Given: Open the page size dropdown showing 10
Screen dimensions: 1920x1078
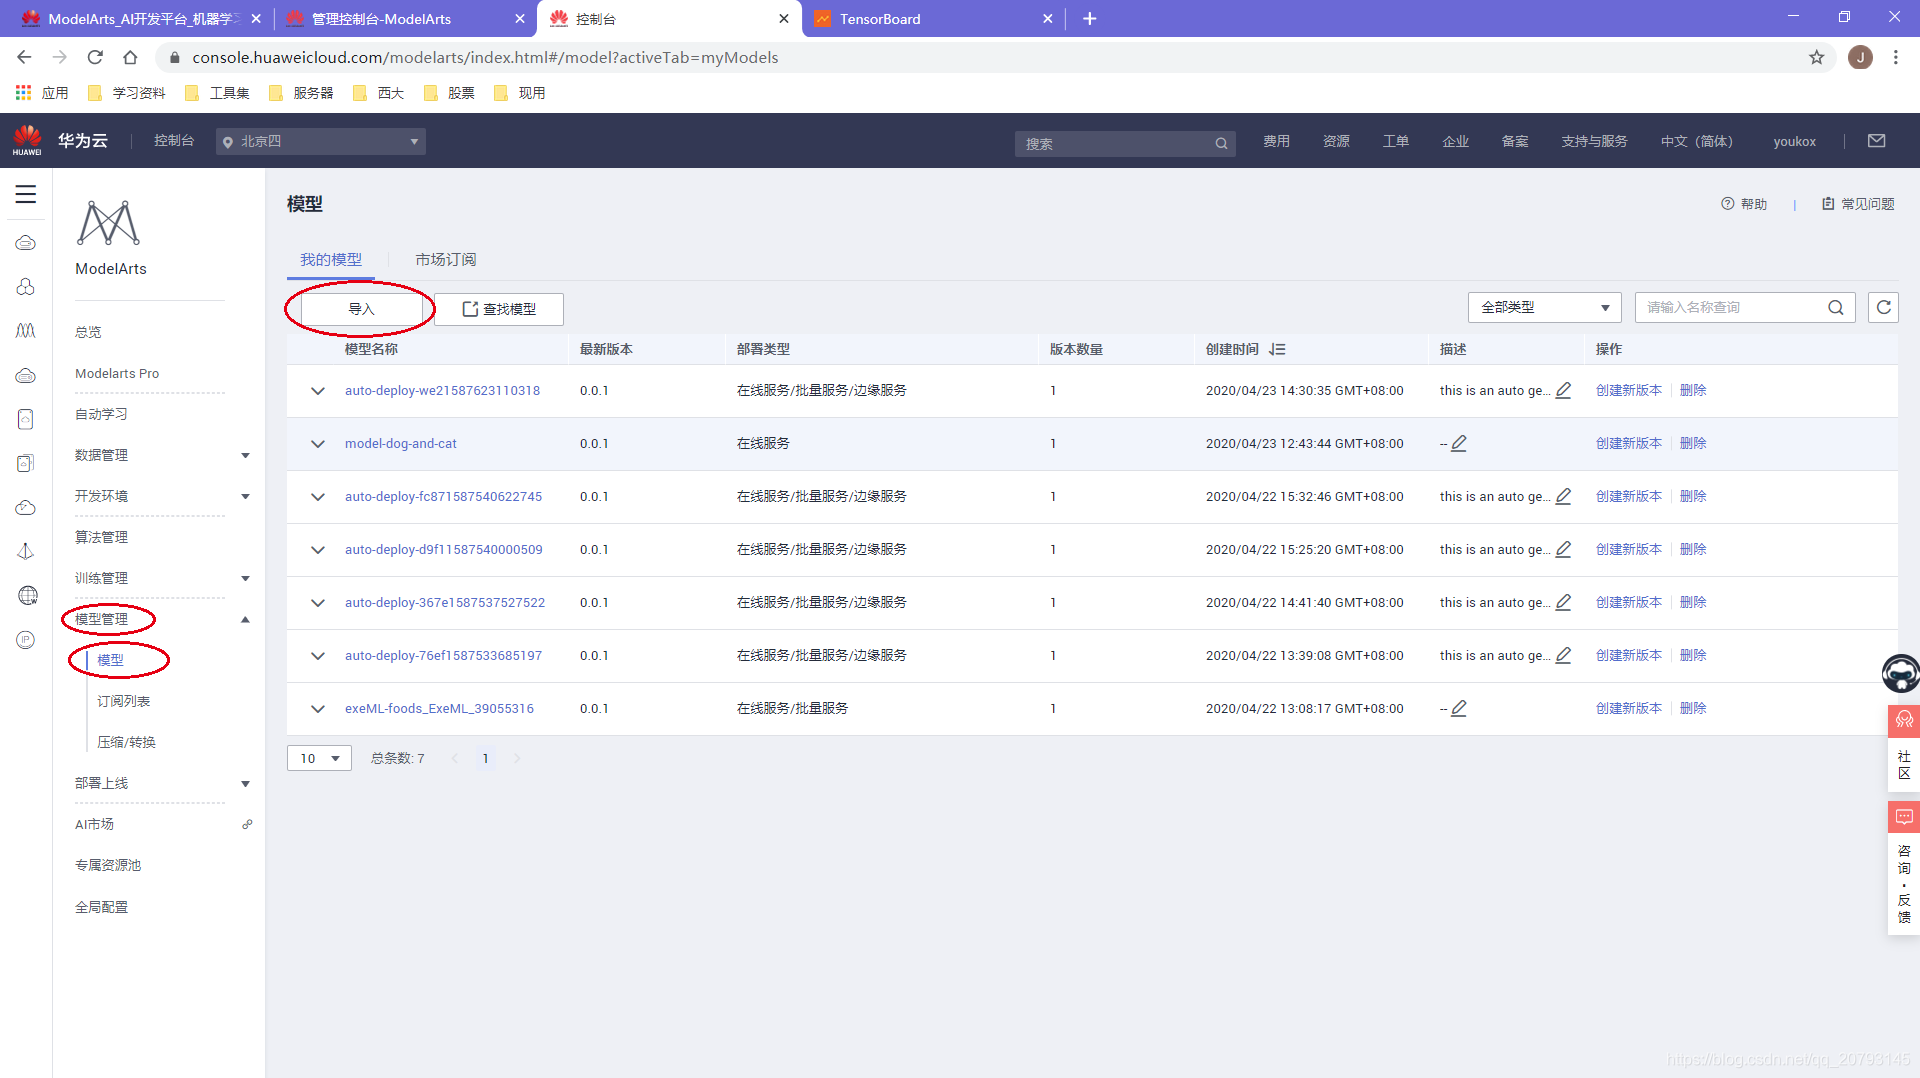Looking at the screenshot, I should pos(319,758).
